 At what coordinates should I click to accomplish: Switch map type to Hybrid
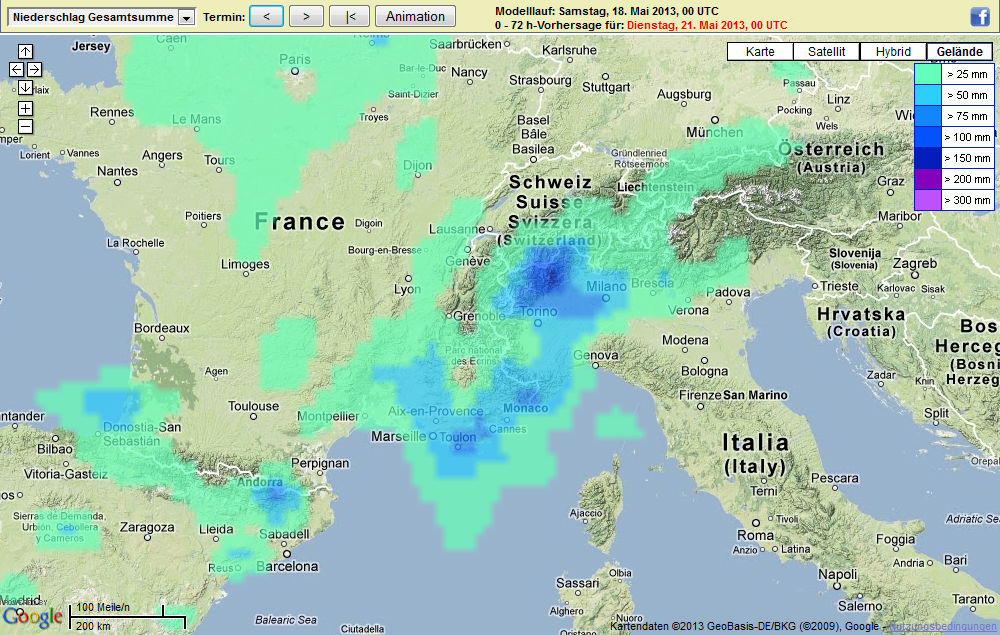[x=893, y=52]
